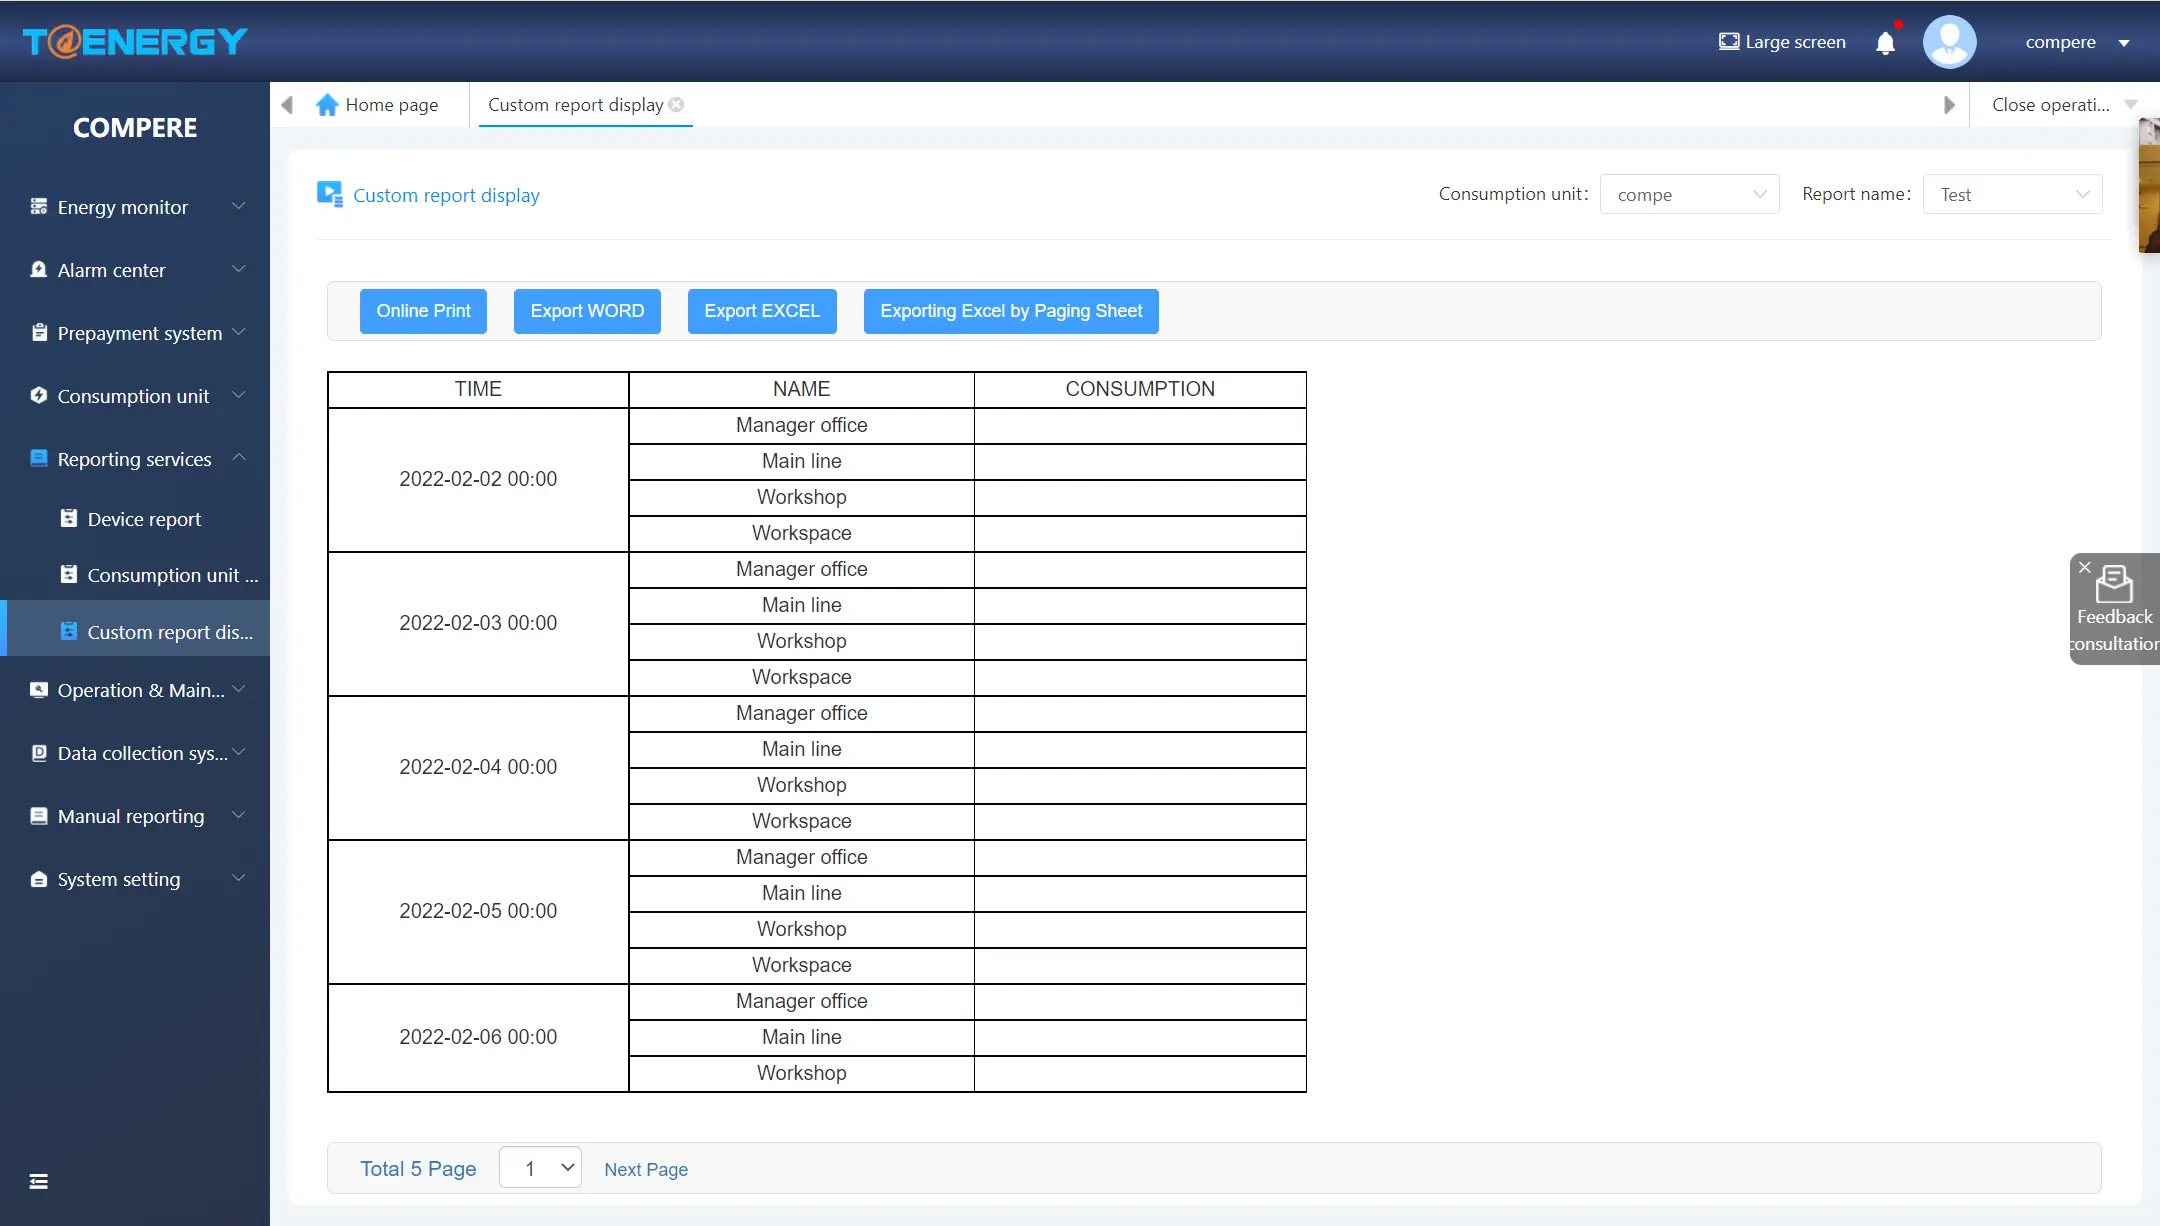This screenshot has width=2160, height=1226.
Task: Click the Custom report display heading
Action: (x=446, y=195)
